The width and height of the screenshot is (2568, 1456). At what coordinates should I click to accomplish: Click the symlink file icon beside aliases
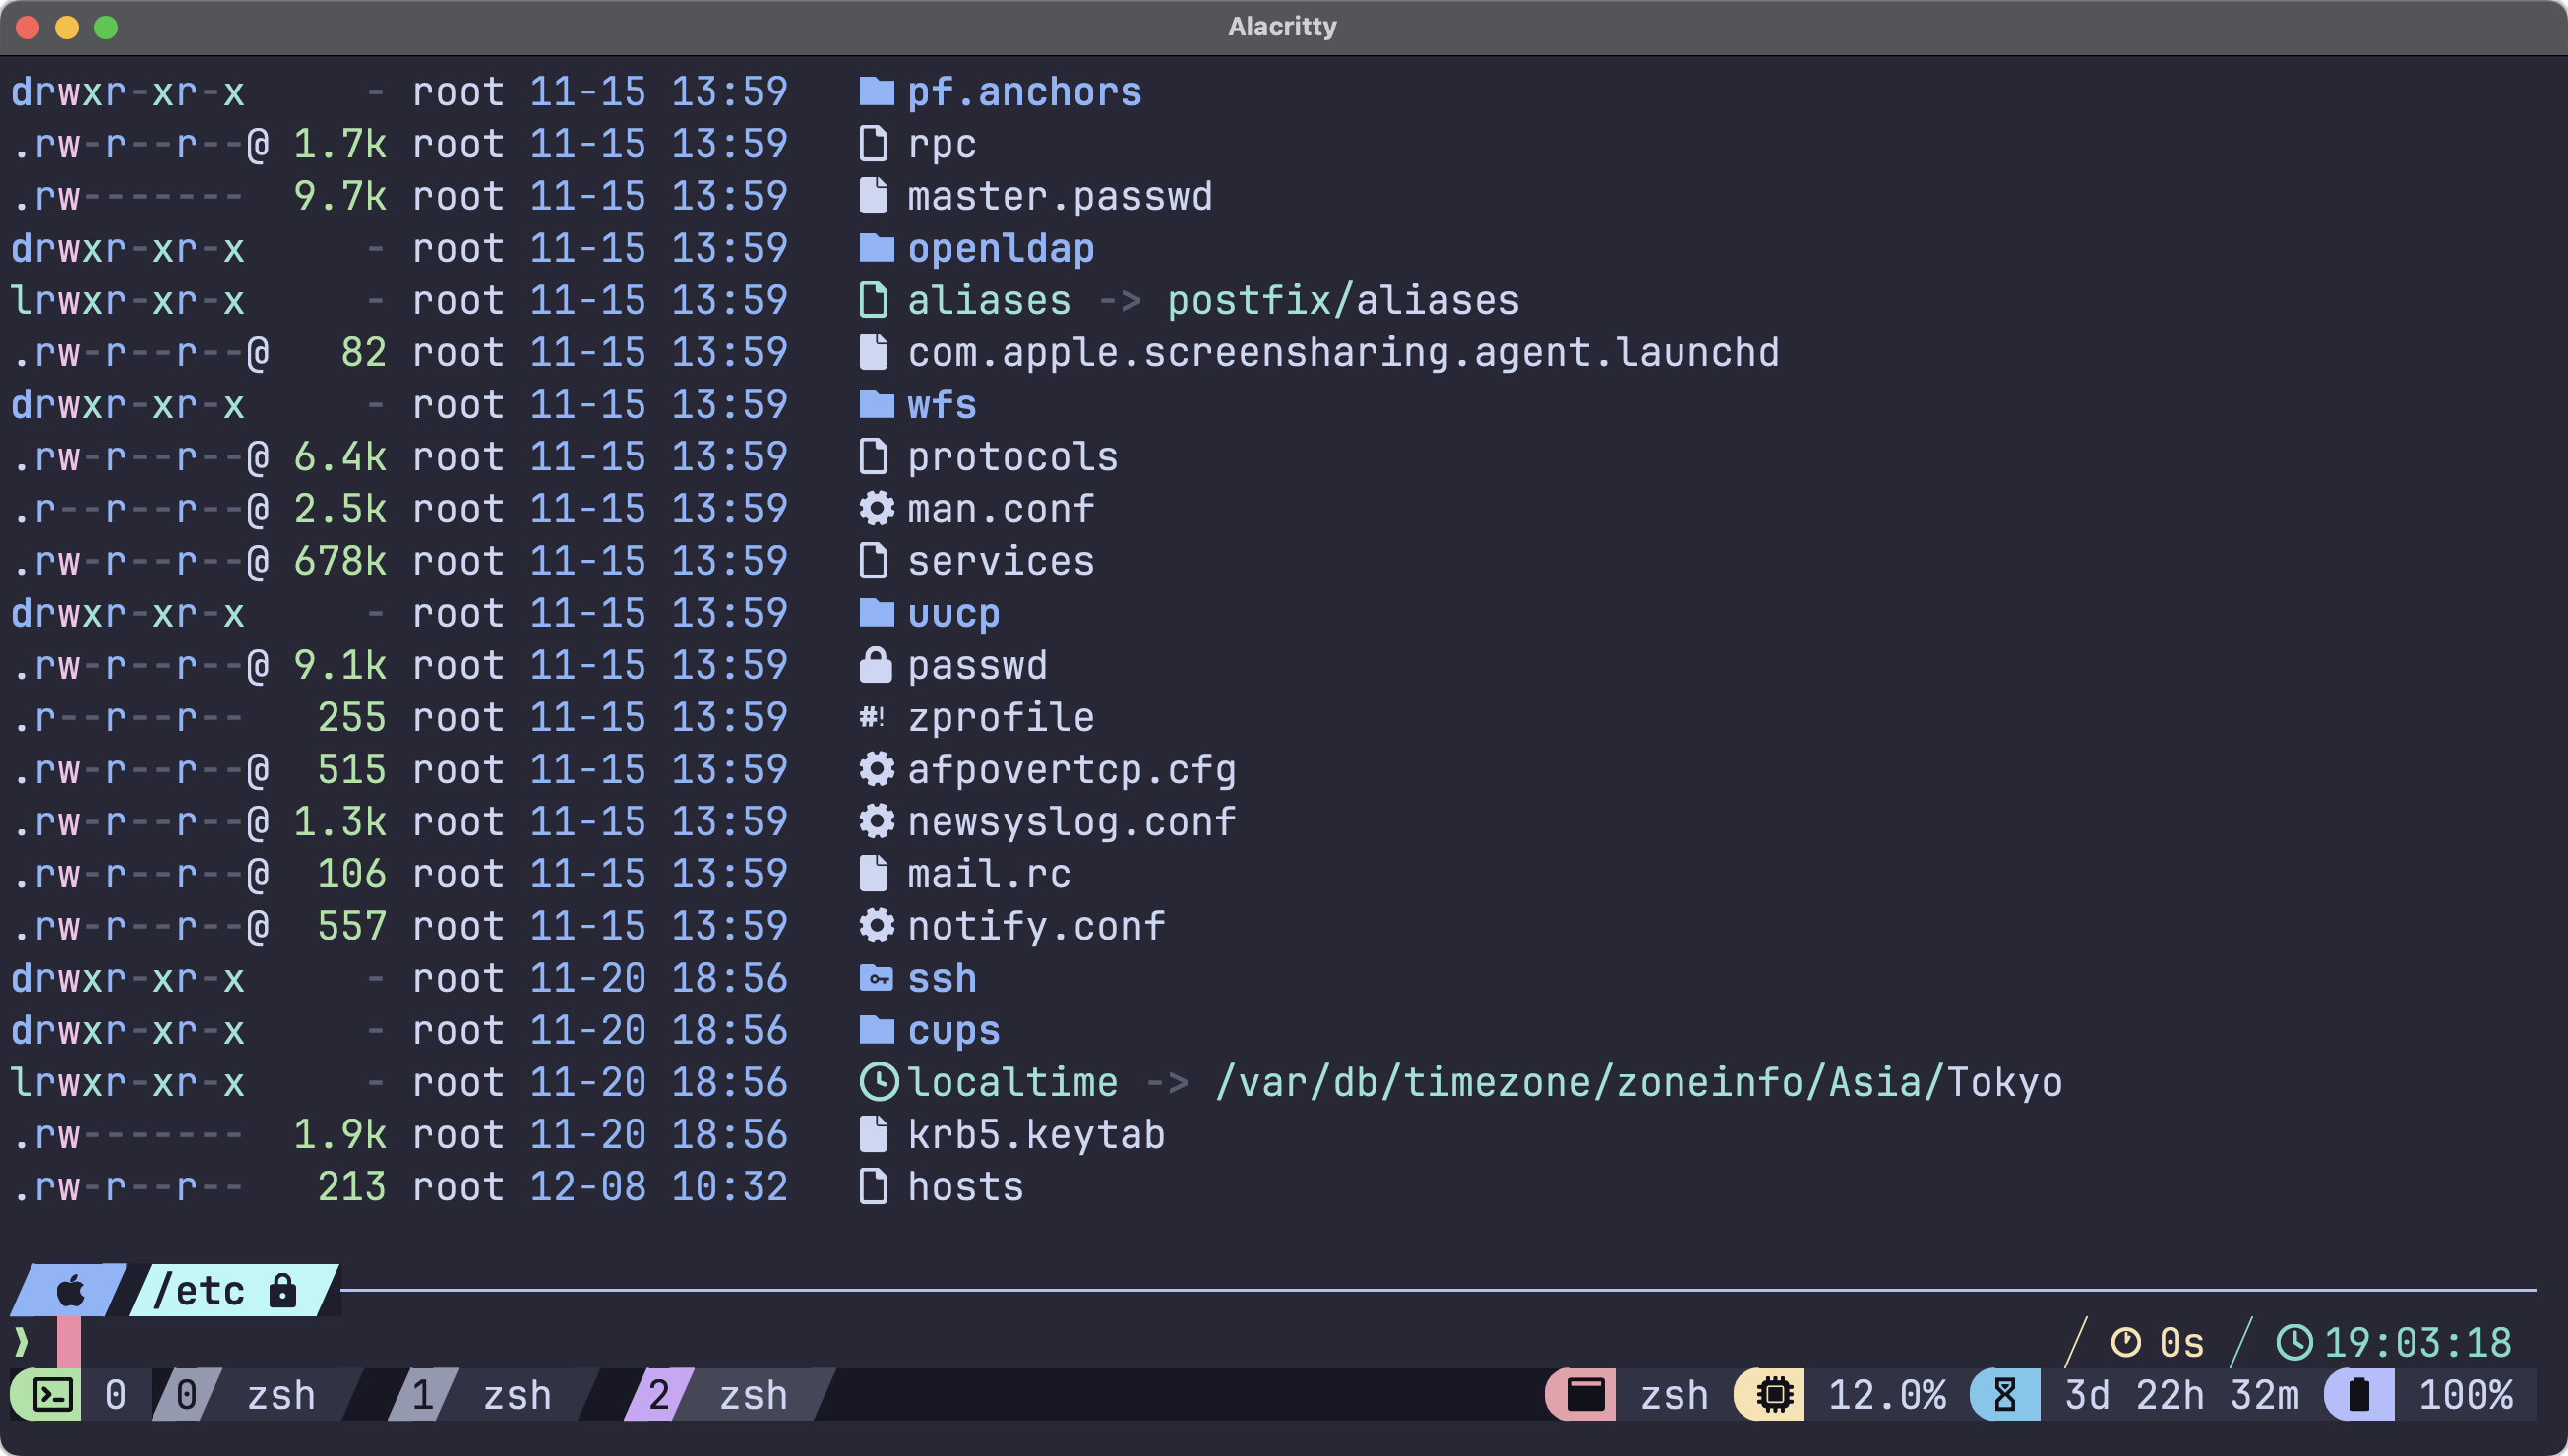tap(873, 300)
